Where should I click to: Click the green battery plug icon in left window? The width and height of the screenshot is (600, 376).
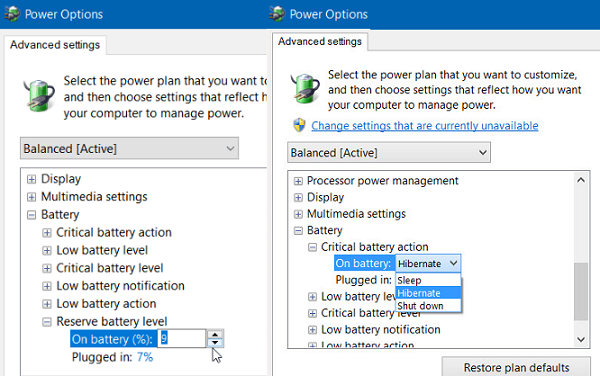[x=39, y=95]
